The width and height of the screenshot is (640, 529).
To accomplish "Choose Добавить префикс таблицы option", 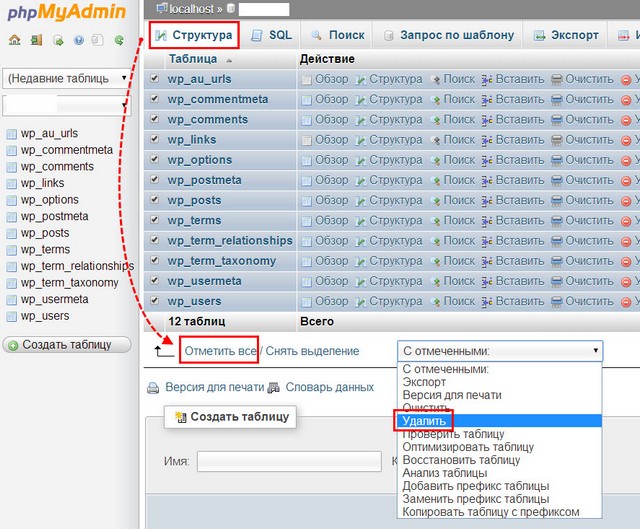I will click(500, 486).
